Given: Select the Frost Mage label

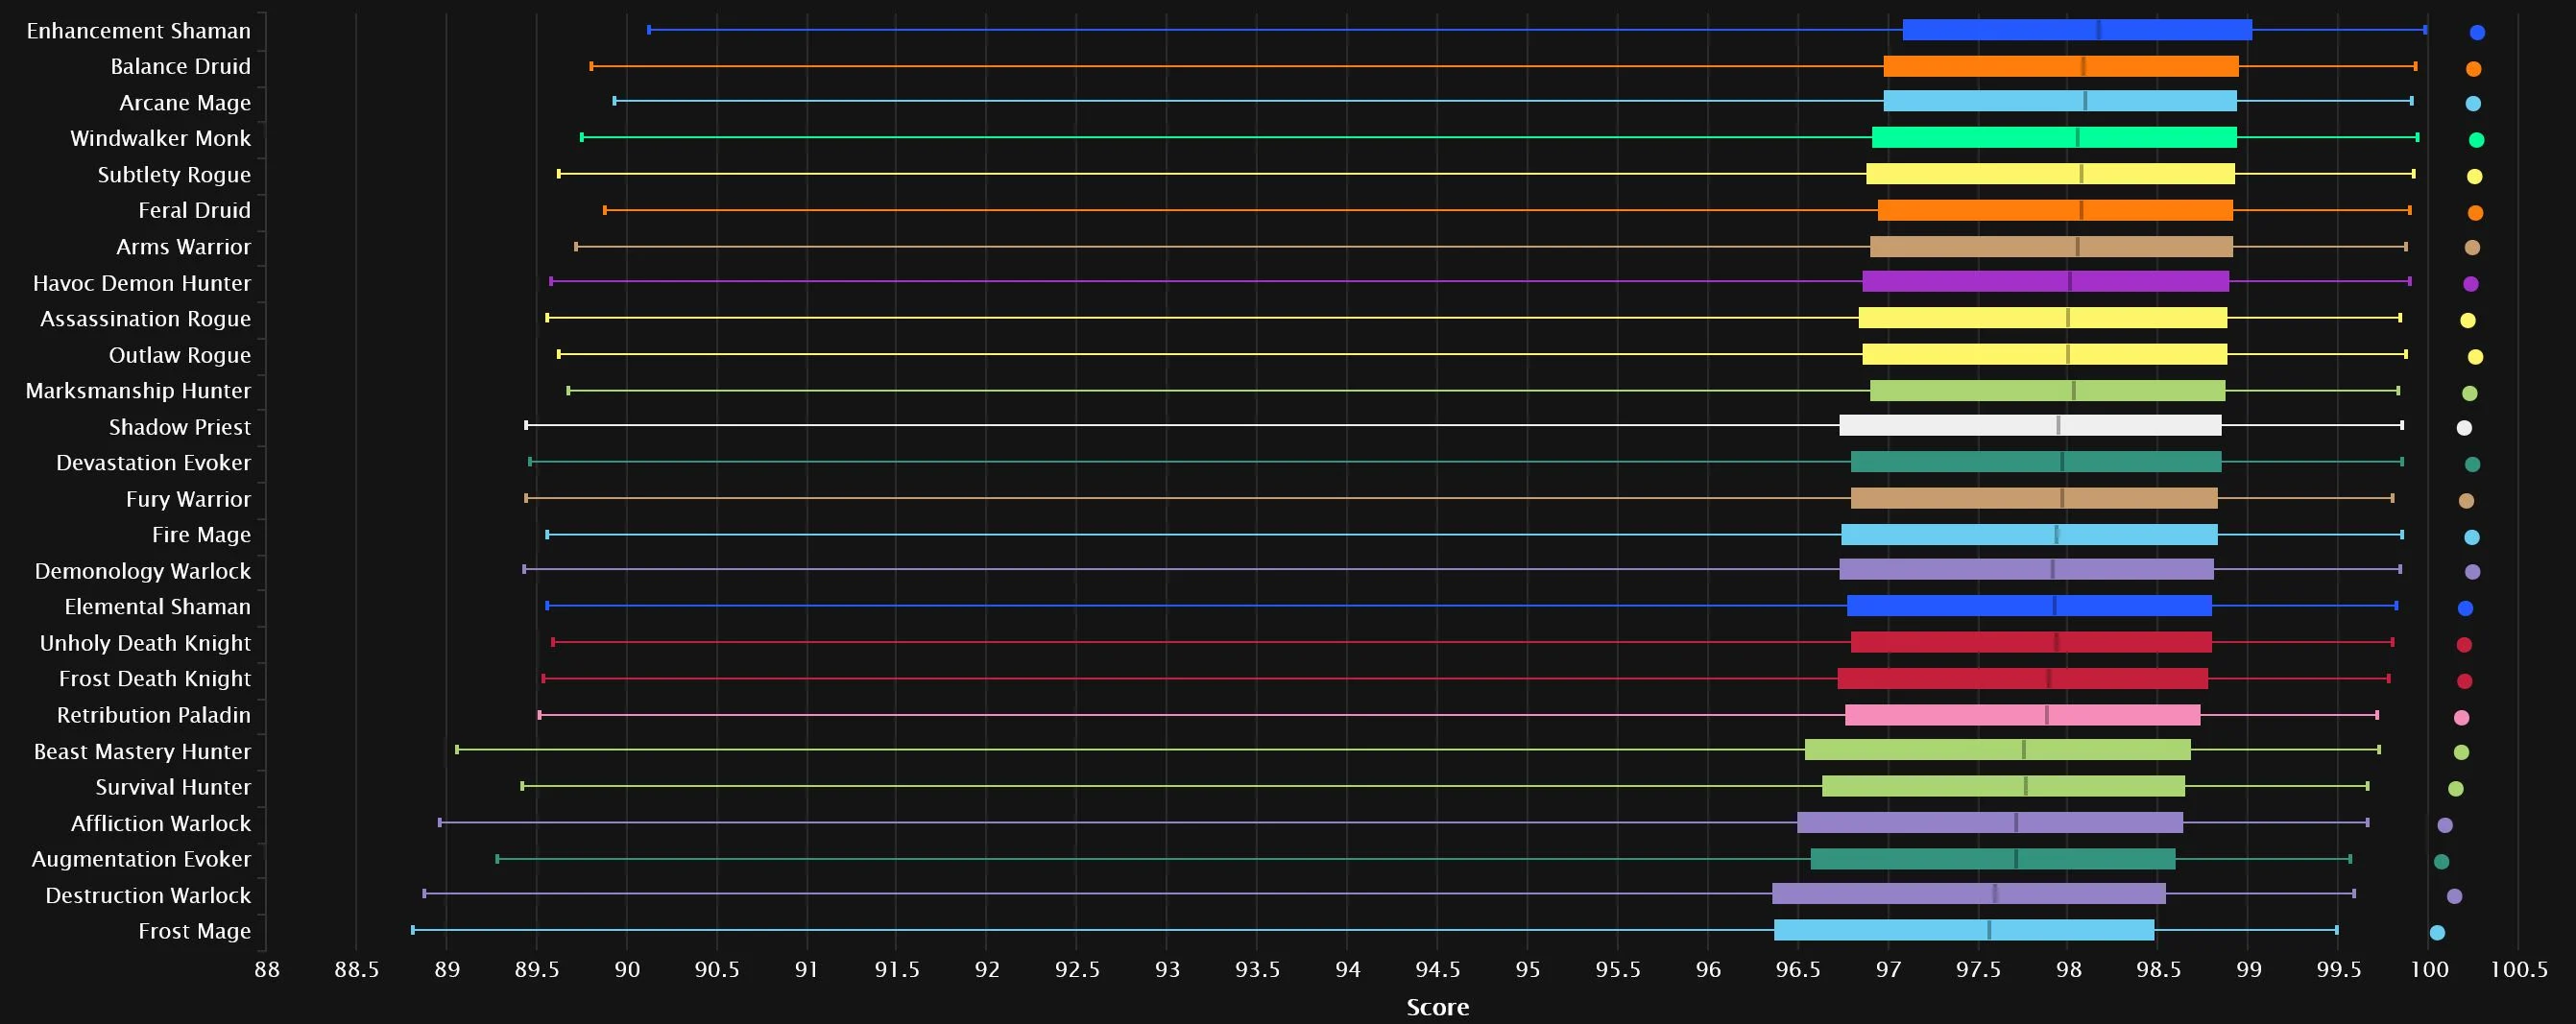Looking at the screenshot, I should click(194, 931).
